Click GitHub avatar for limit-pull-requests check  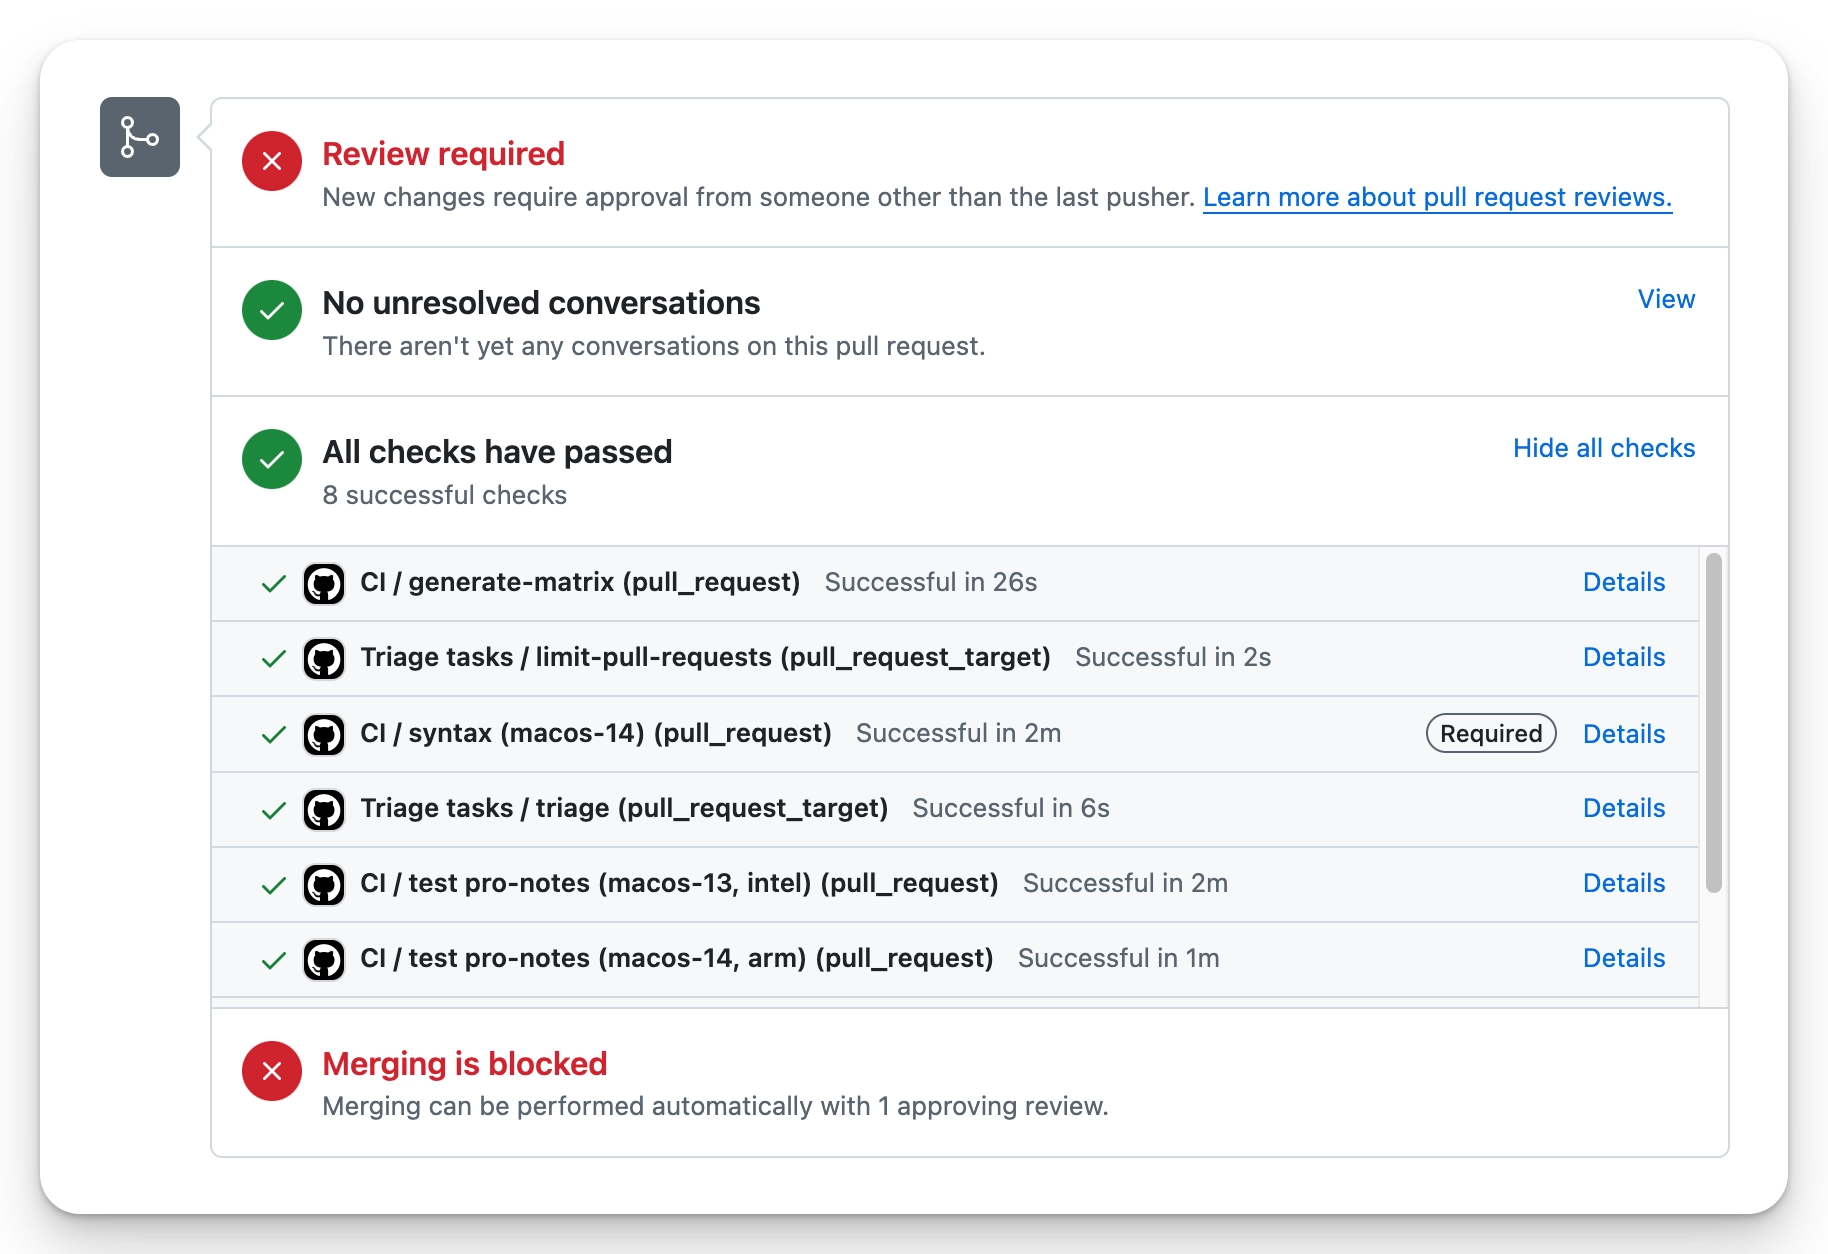324,659
